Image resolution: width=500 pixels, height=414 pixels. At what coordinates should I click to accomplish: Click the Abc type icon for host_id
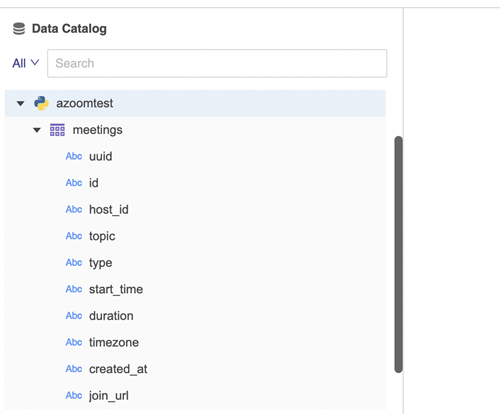pos(74,209)
